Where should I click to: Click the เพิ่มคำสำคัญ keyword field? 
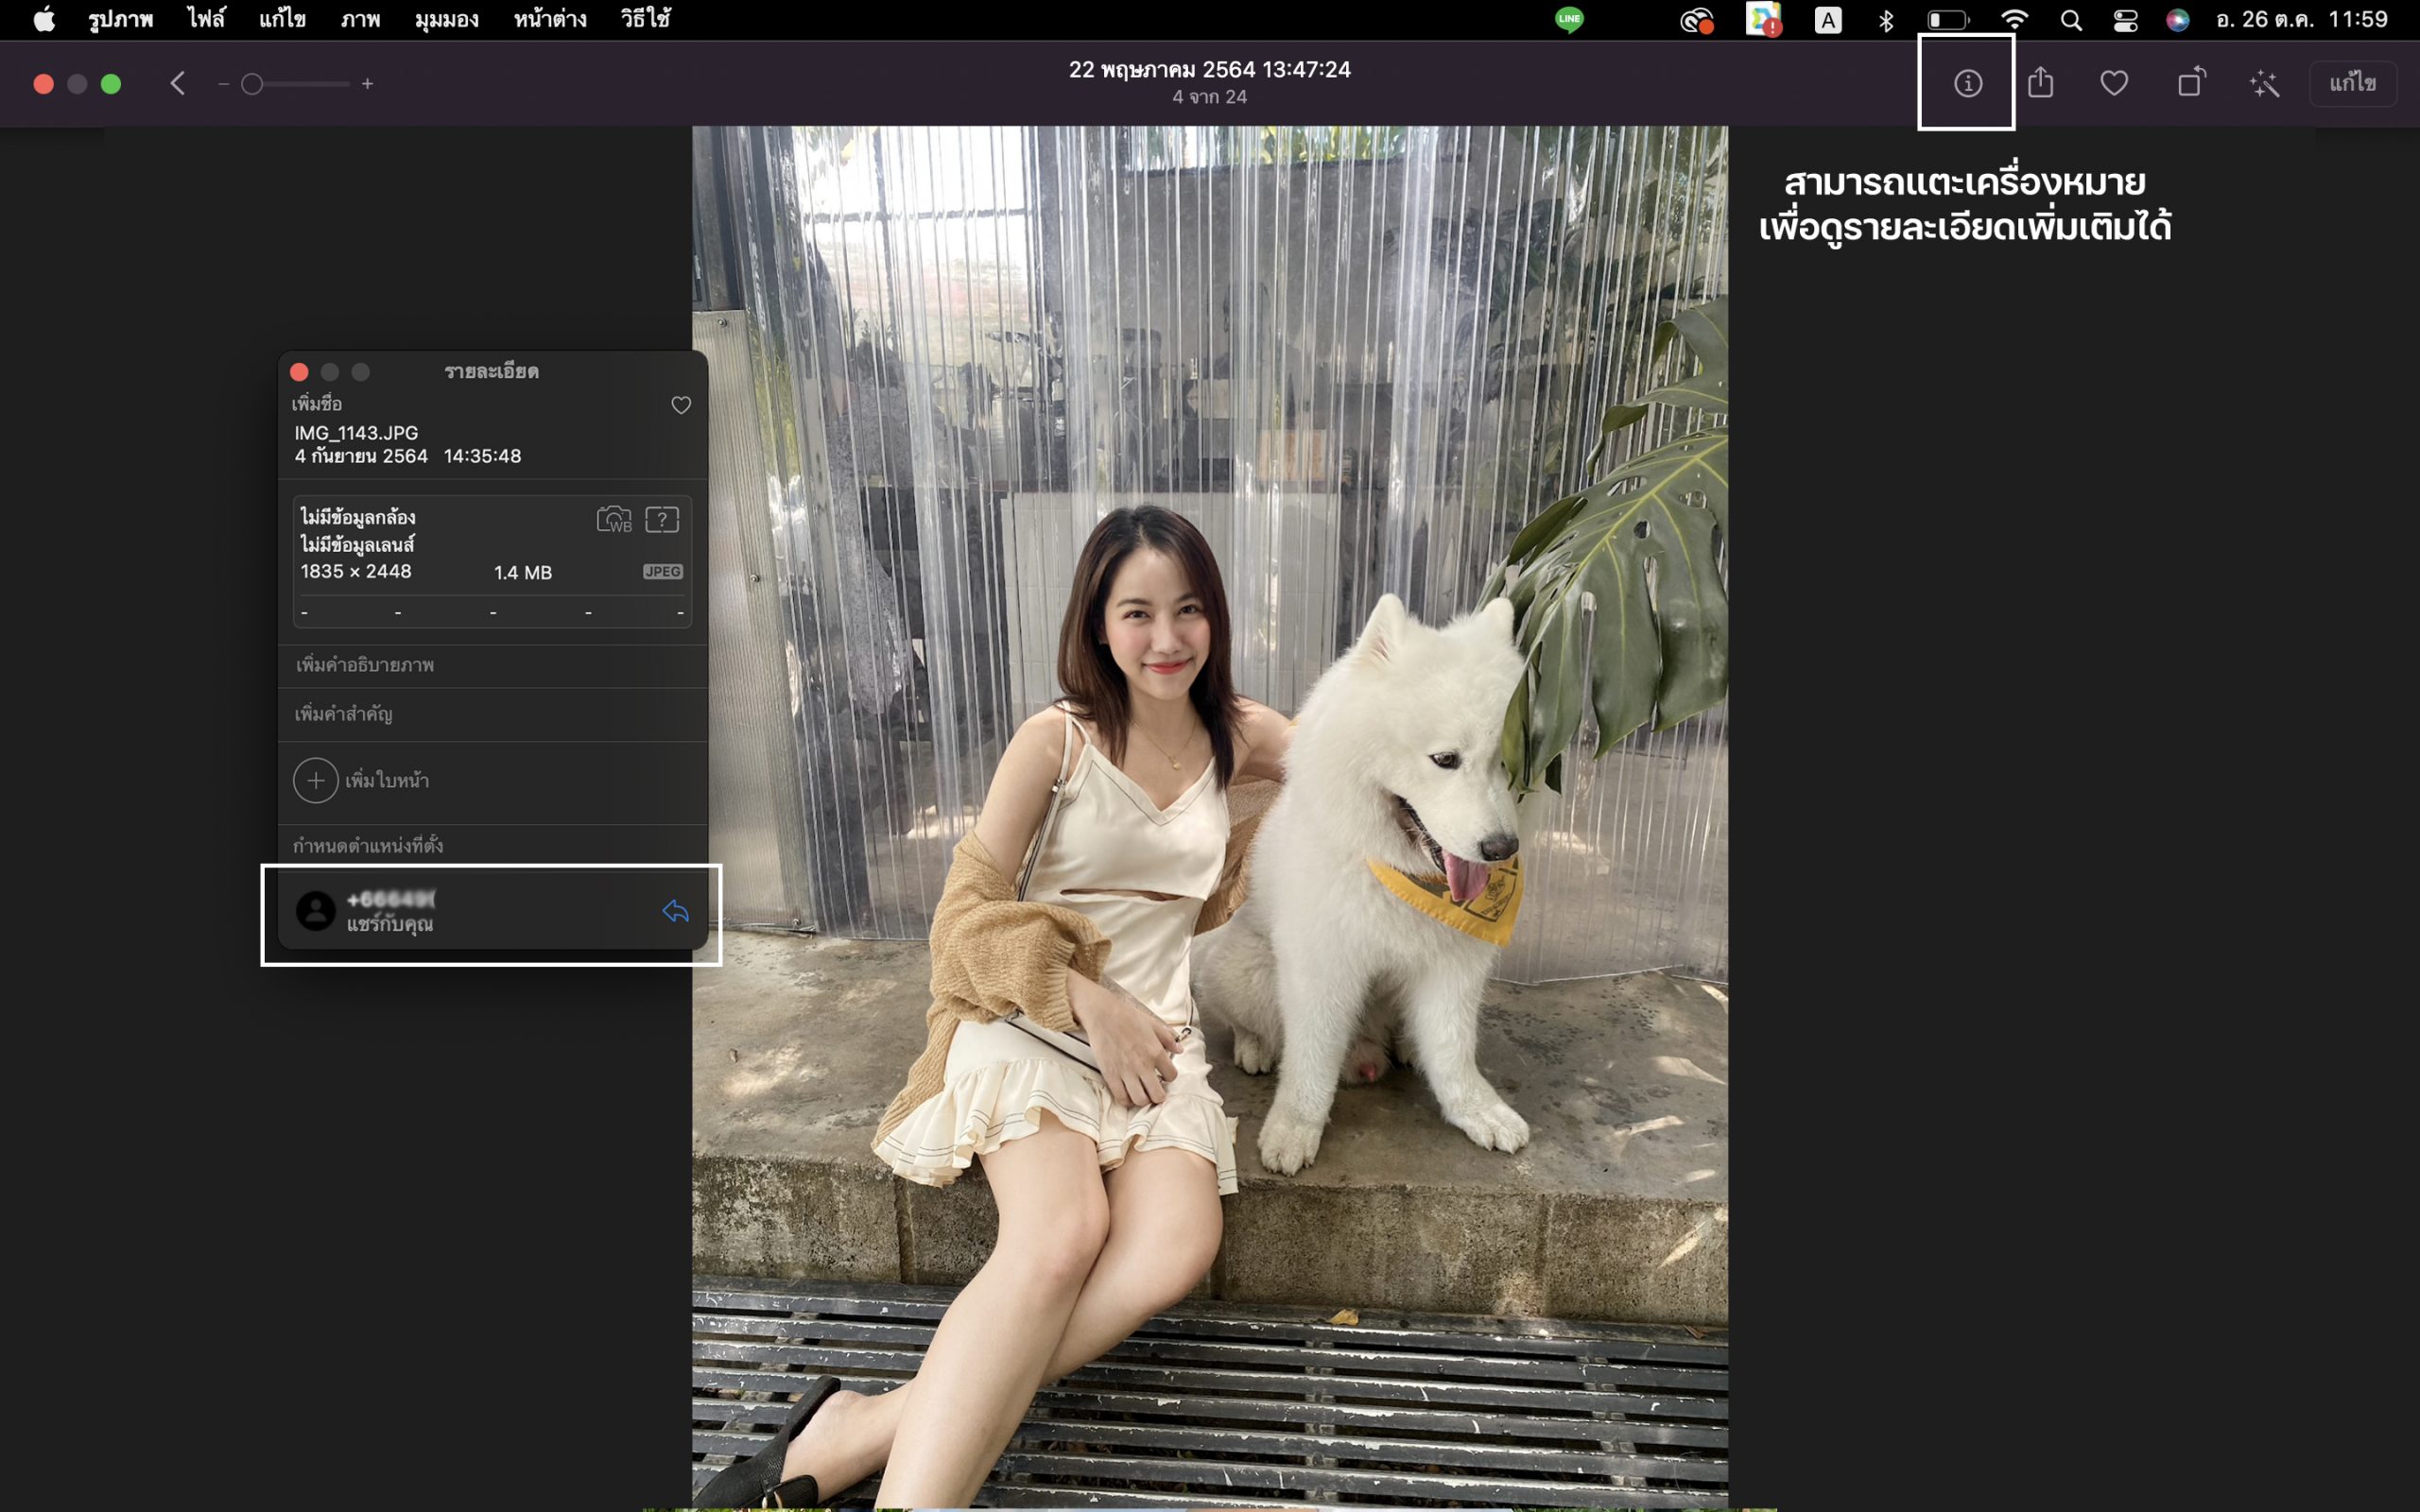click(x=343, y=714)
